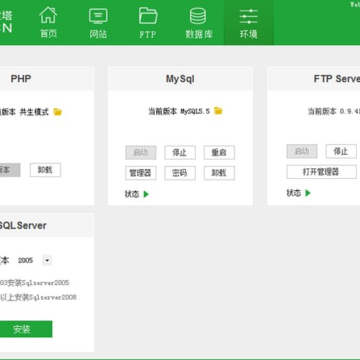Image resolution: width=360 pixels, height=360 pixels.
Task: Open the FTP tab
Action: pos(148,22)
